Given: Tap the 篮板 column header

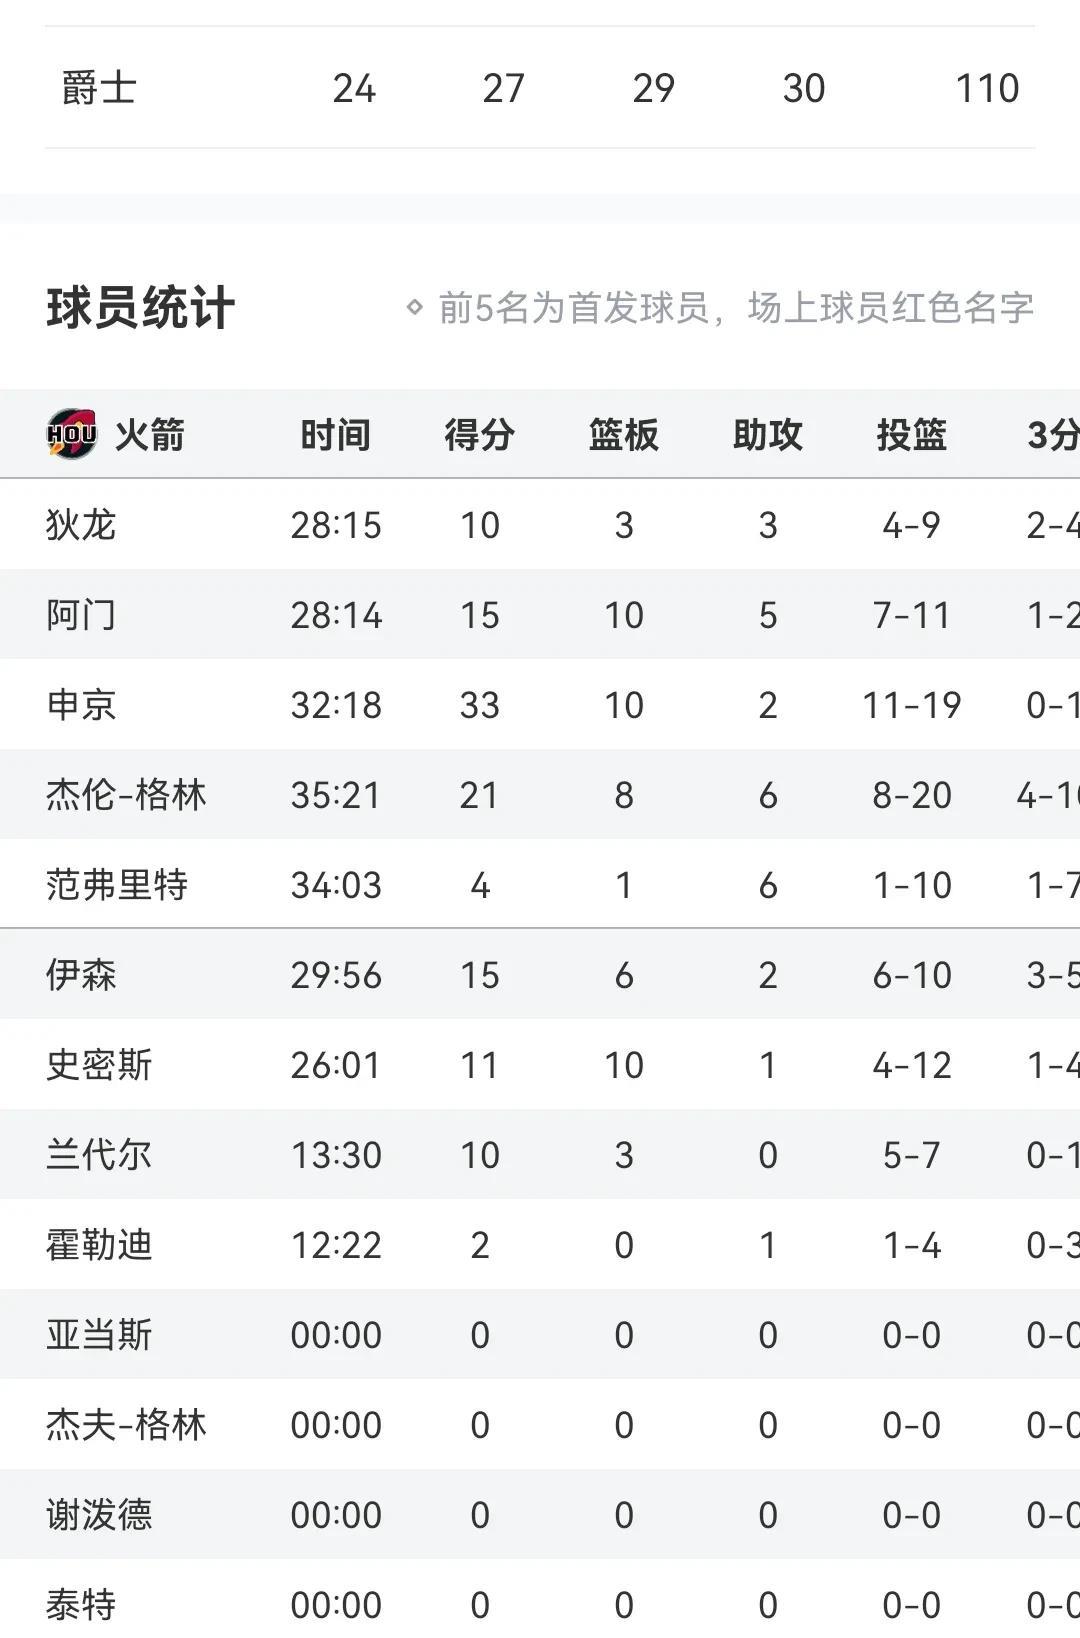Looking at the screenshot, I should click(623, 435).
